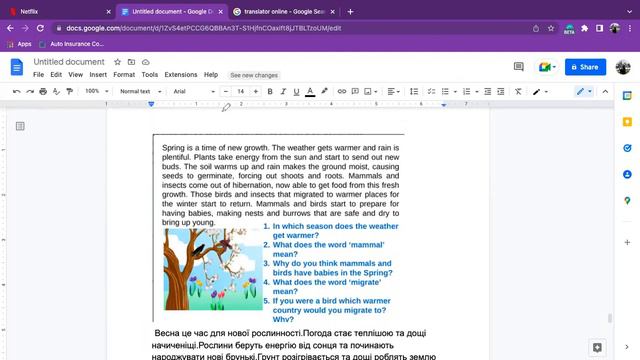Open the File menu
The height and width of the screenshot is (360, 640).
click(x=38, y=75)
